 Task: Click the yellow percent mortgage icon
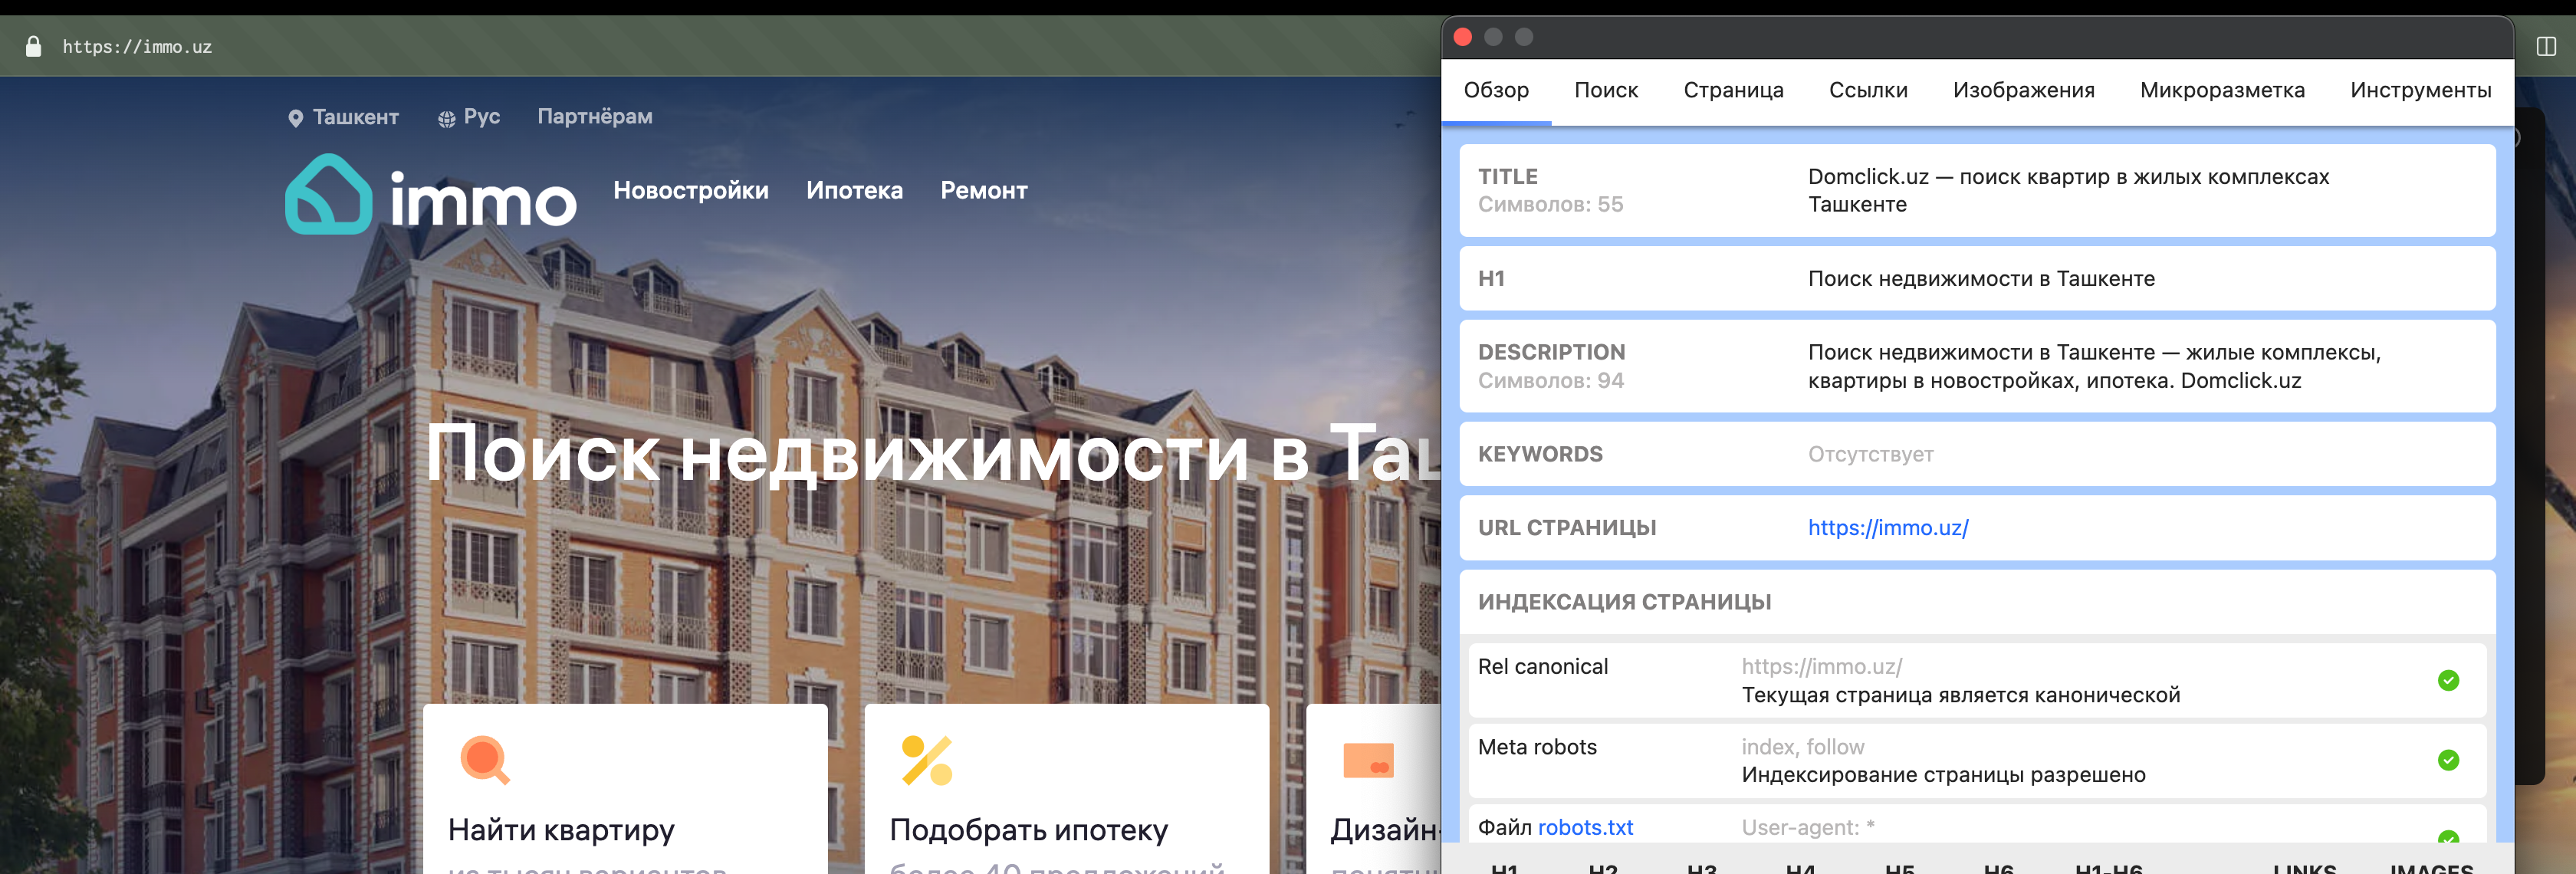click(927, 760)
